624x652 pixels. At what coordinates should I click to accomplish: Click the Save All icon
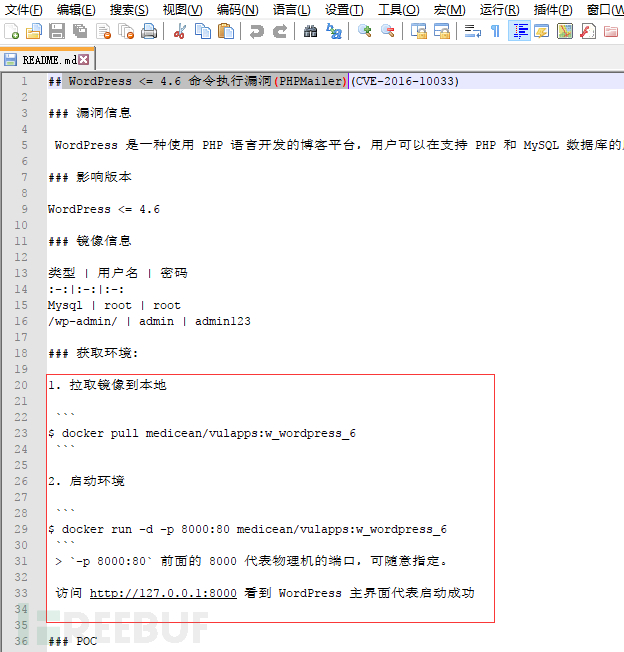point(80,31)
